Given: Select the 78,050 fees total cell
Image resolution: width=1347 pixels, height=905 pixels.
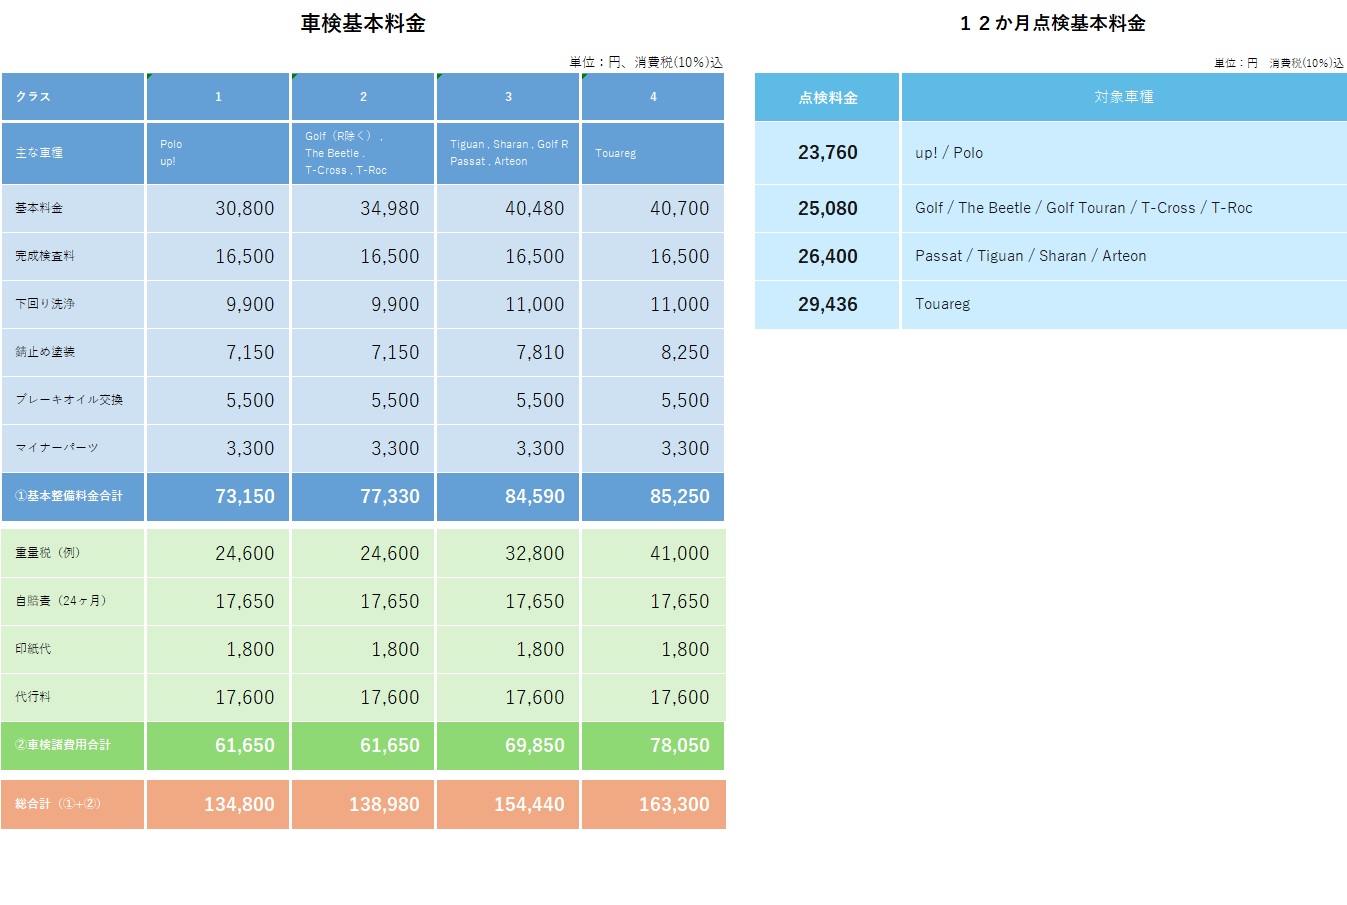Looking at the screenshot, I should (653, 746).
